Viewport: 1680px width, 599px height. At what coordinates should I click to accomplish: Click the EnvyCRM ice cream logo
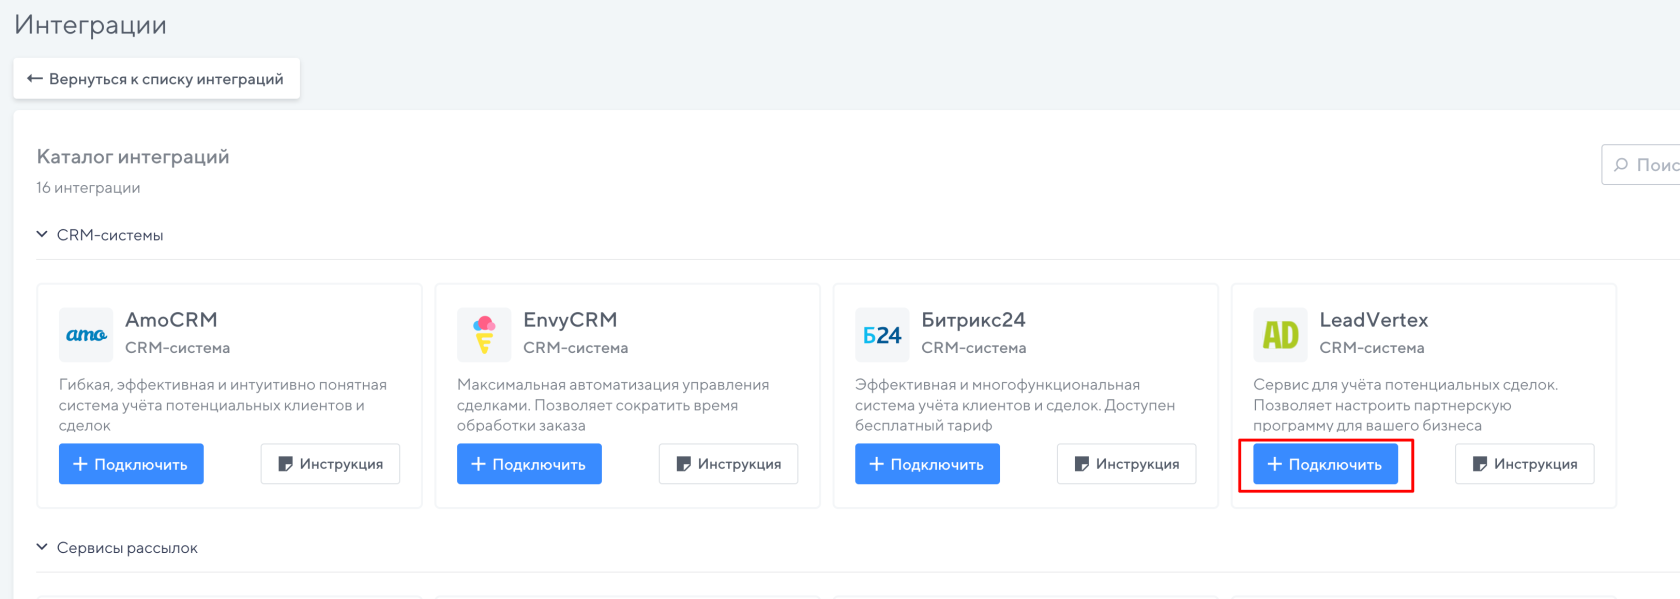[484, 335]
